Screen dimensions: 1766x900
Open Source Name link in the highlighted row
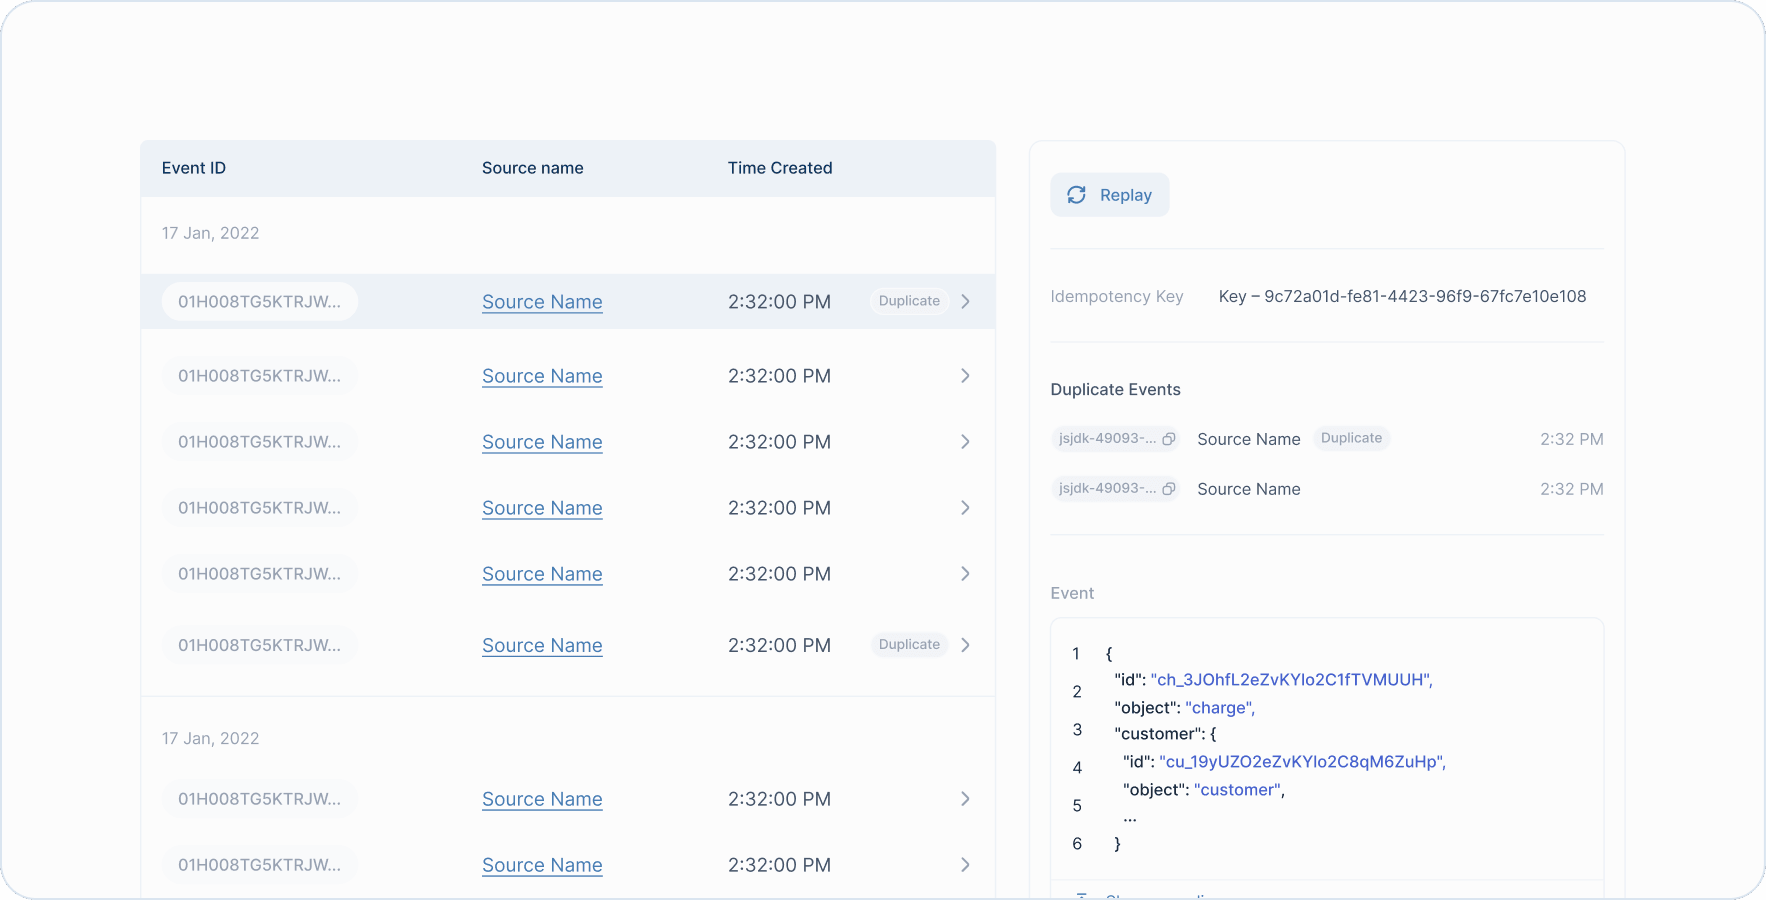[x=542, y=302]
